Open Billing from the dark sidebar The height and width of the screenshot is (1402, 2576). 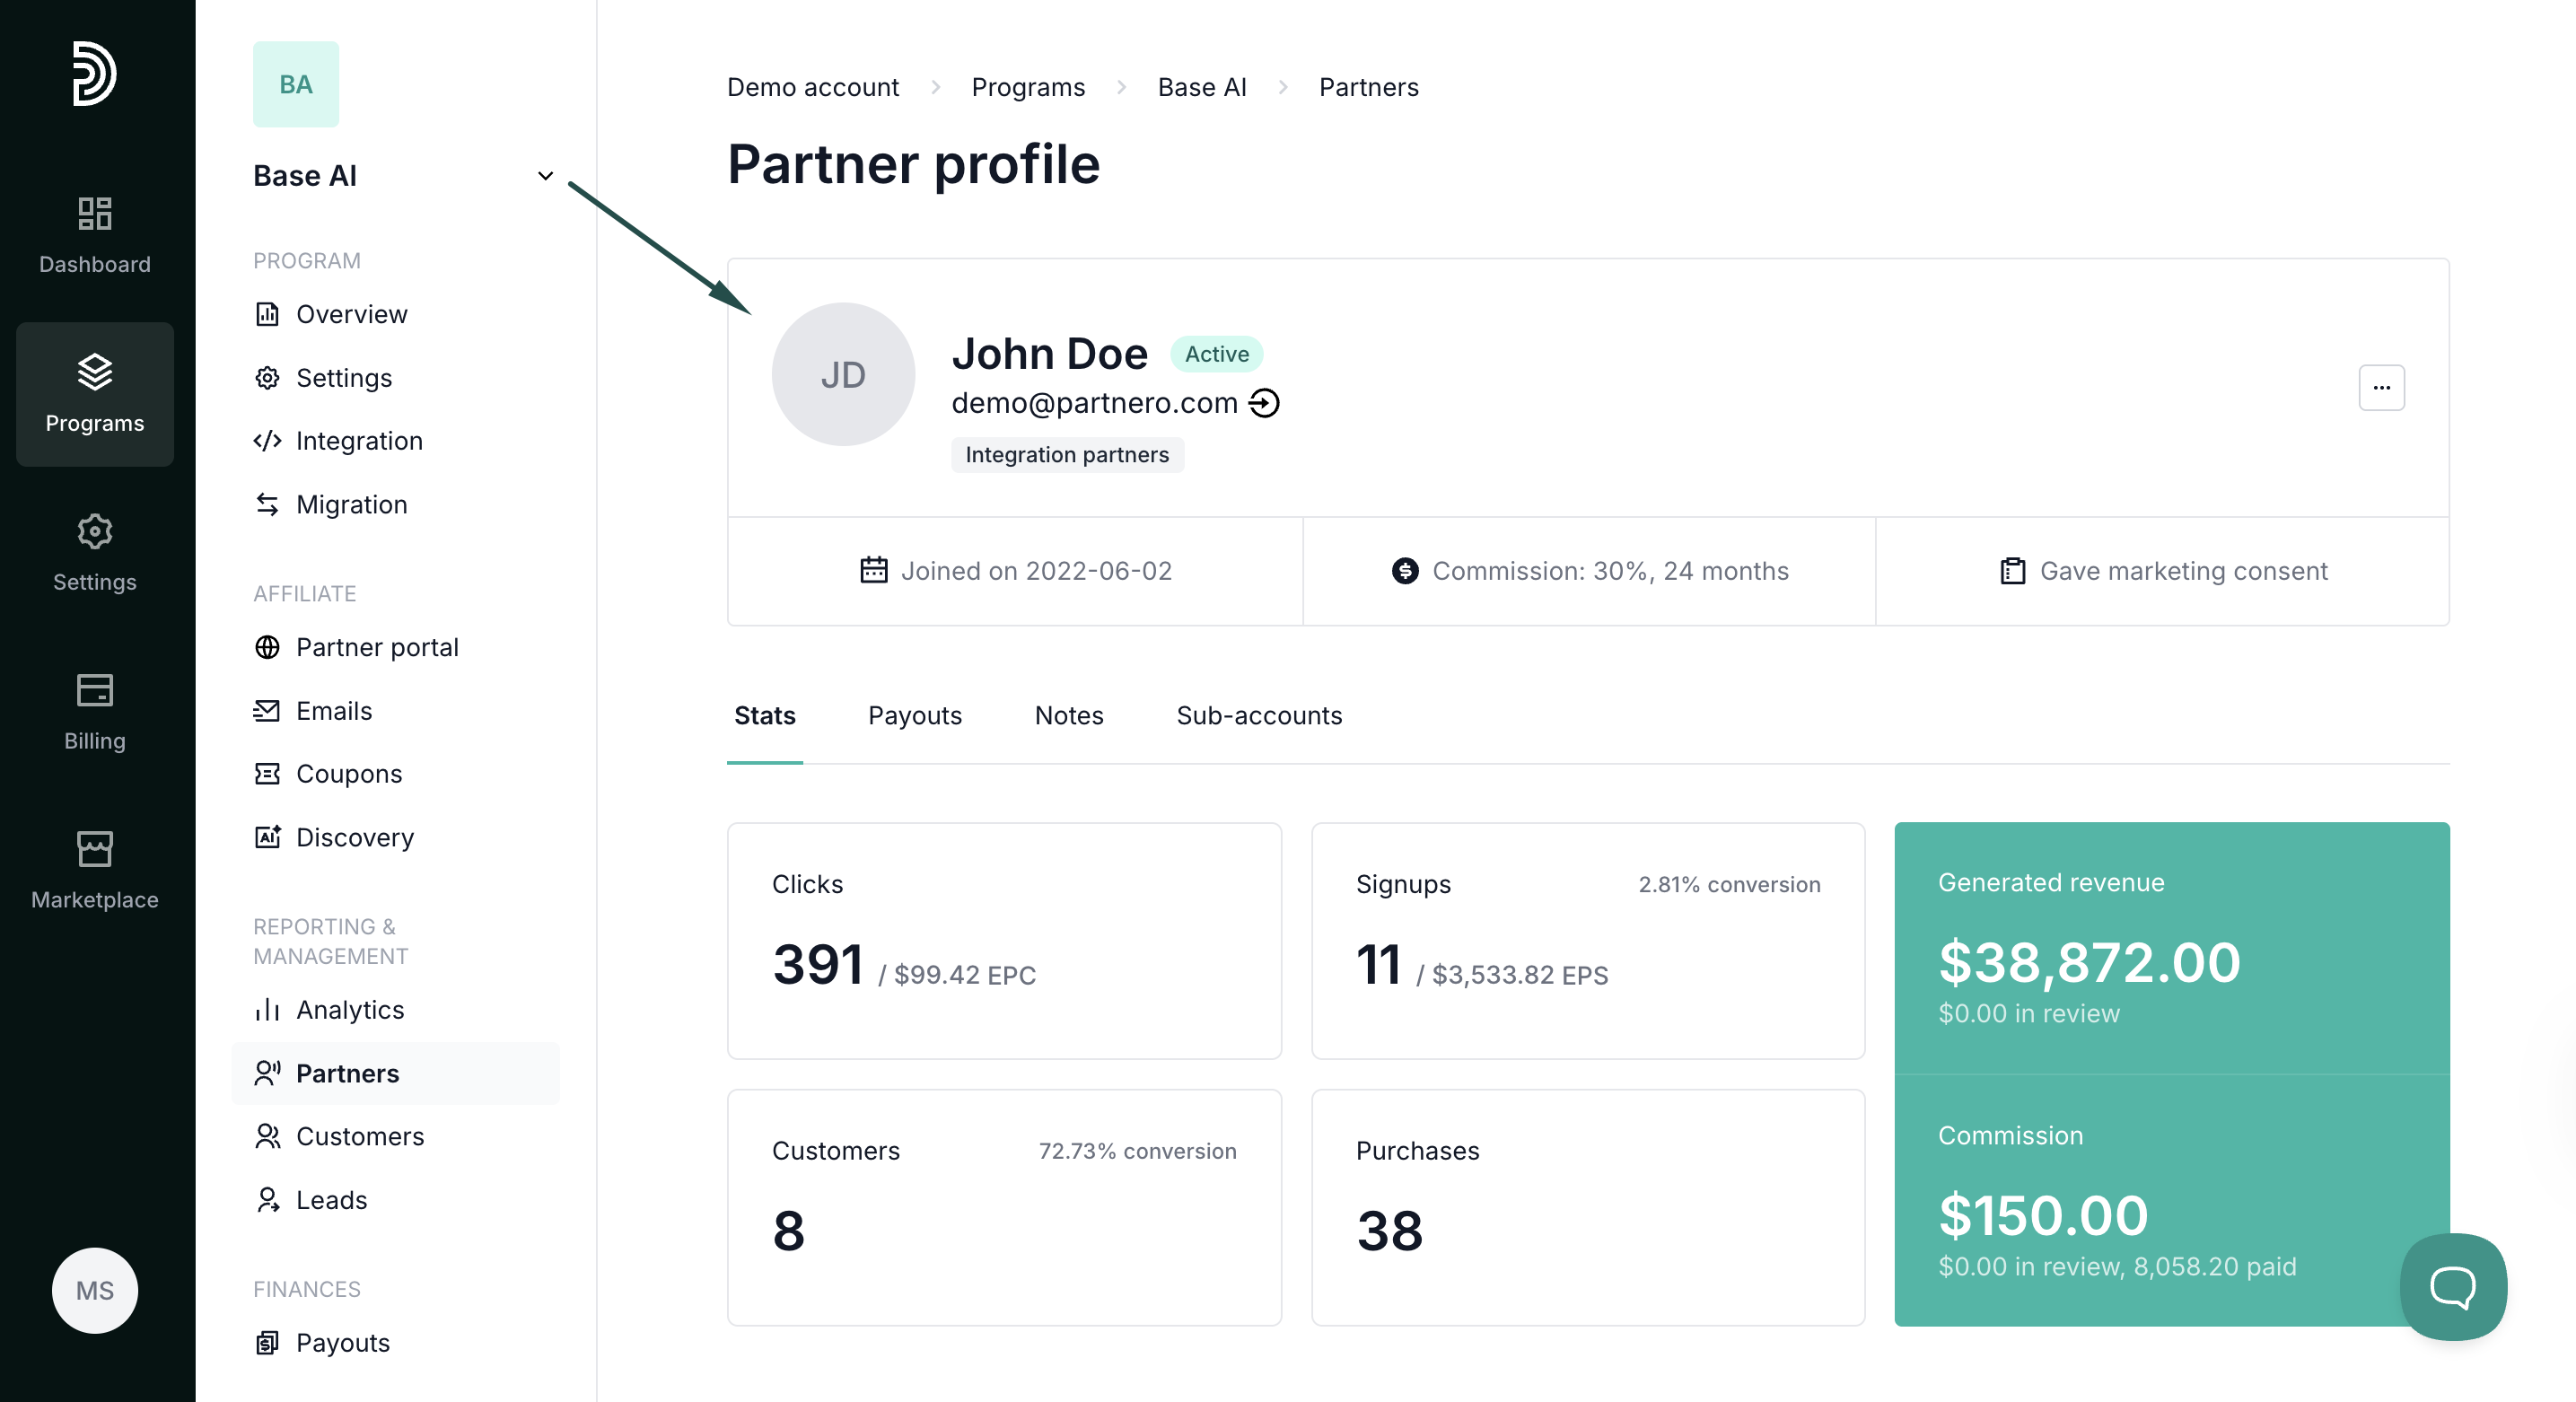point(94,712)
